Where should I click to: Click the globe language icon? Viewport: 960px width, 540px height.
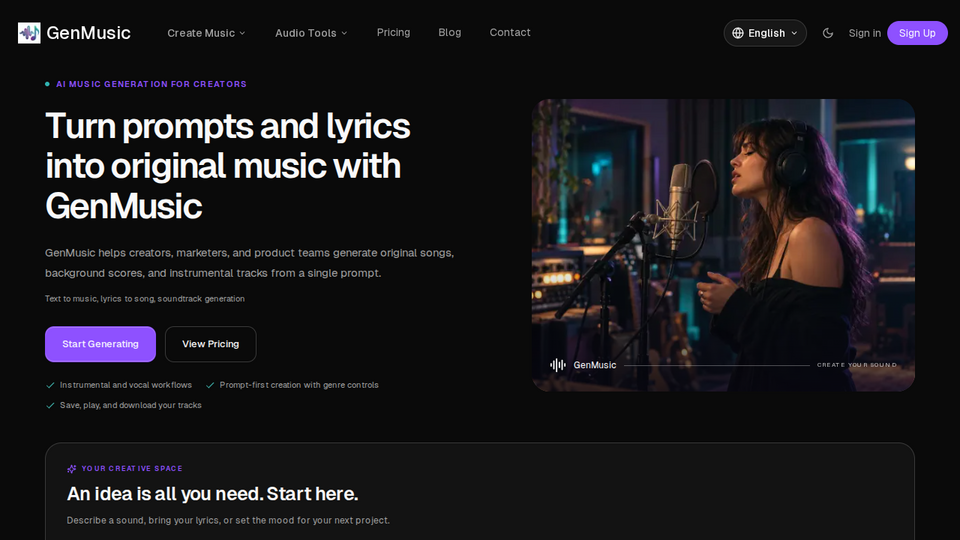tap(738, 33)
